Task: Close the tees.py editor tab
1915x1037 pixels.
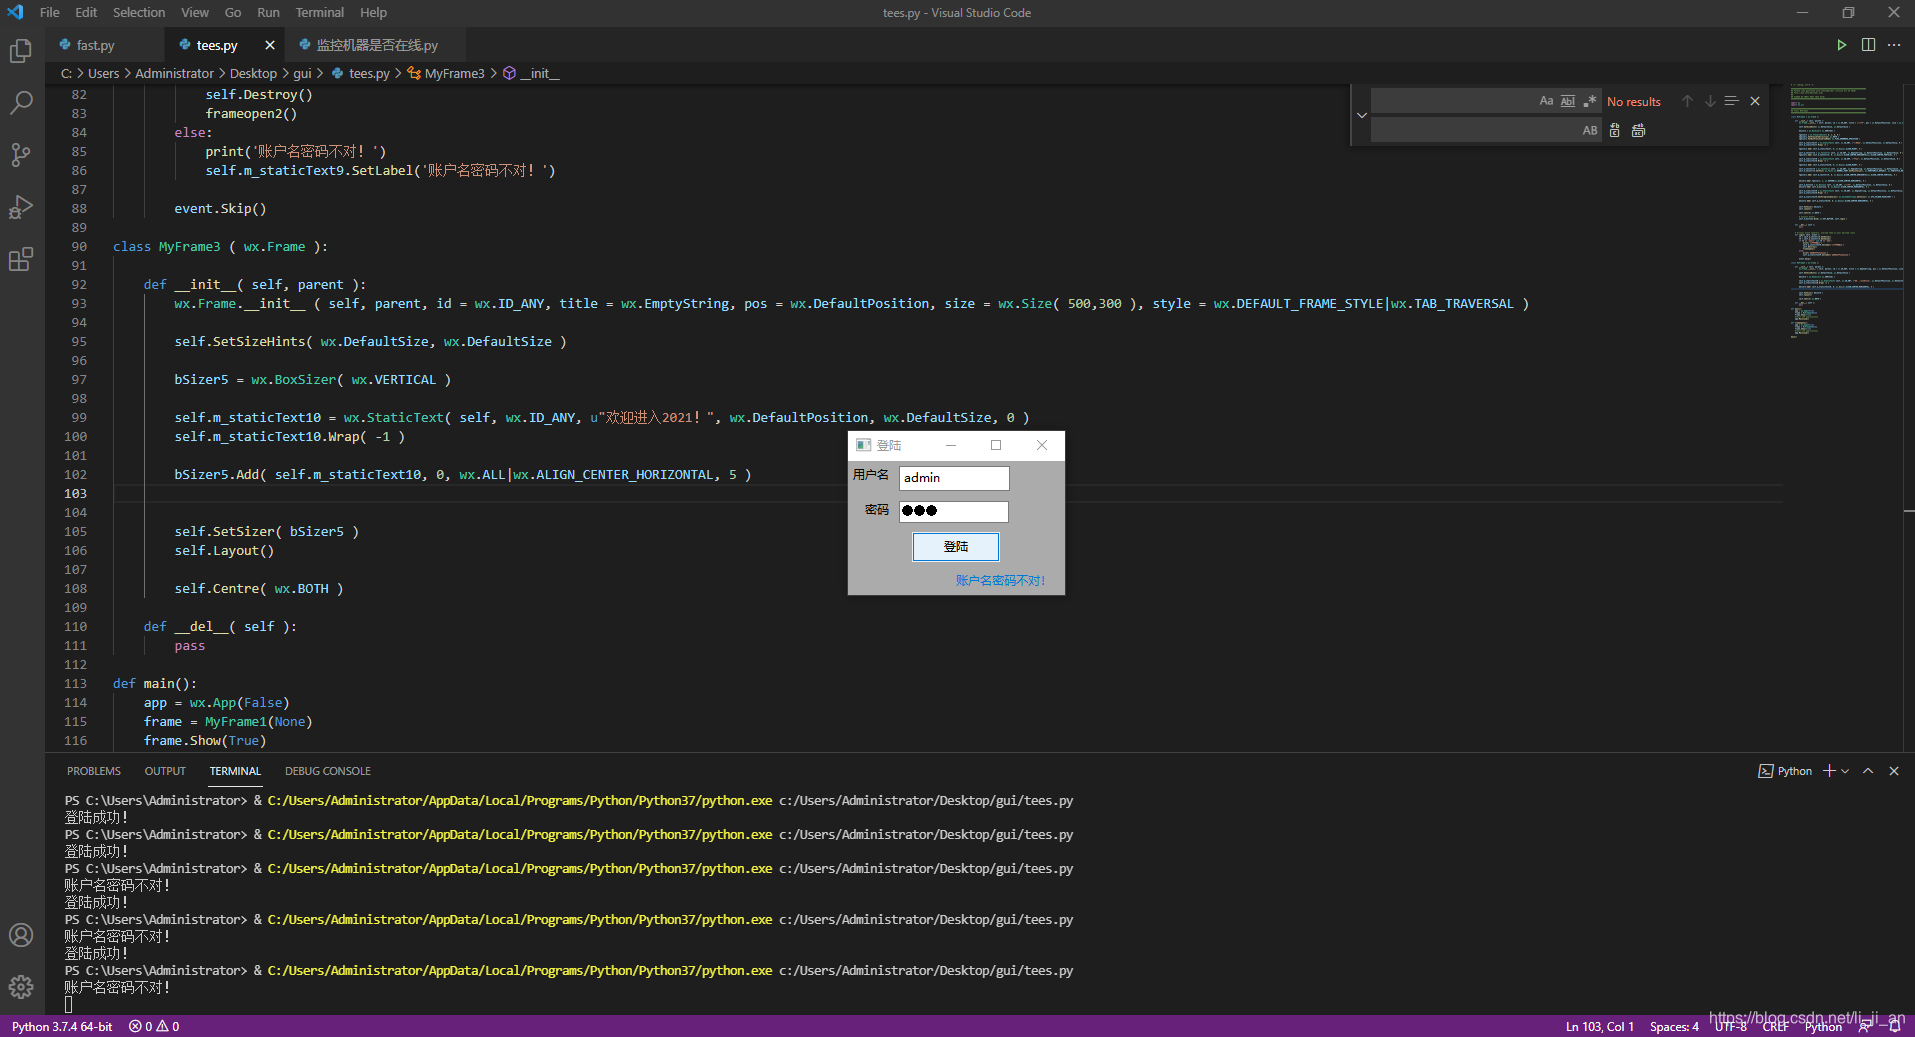Action: pos(270,45)
